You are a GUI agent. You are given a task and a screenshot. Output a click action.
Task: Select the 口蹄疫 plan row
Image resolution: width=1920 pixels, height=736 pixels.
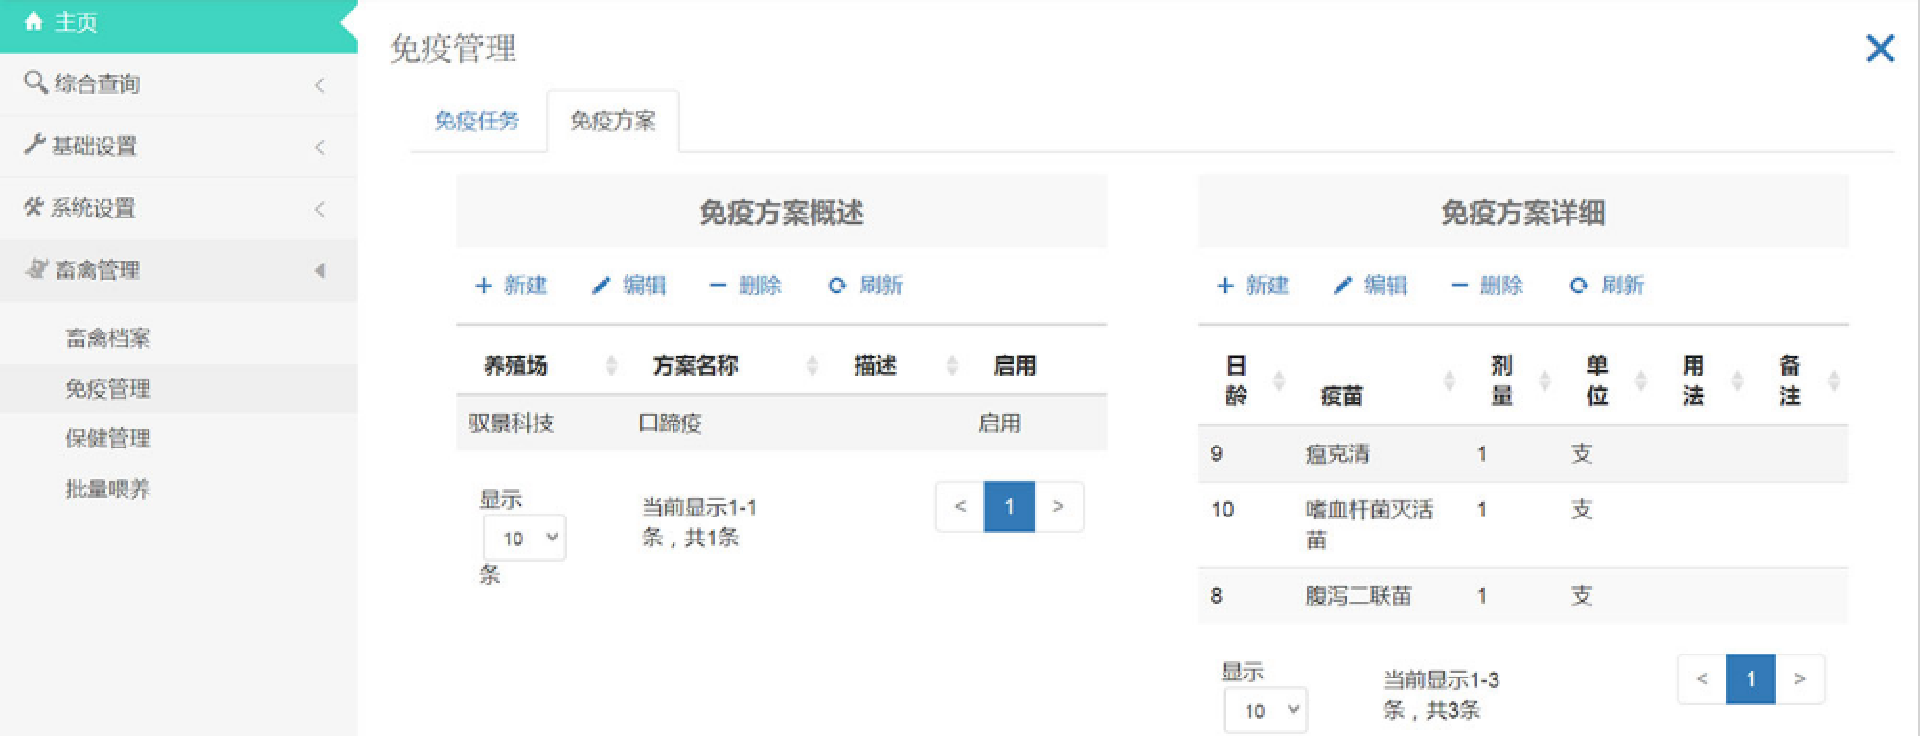(x=670, y=423)
